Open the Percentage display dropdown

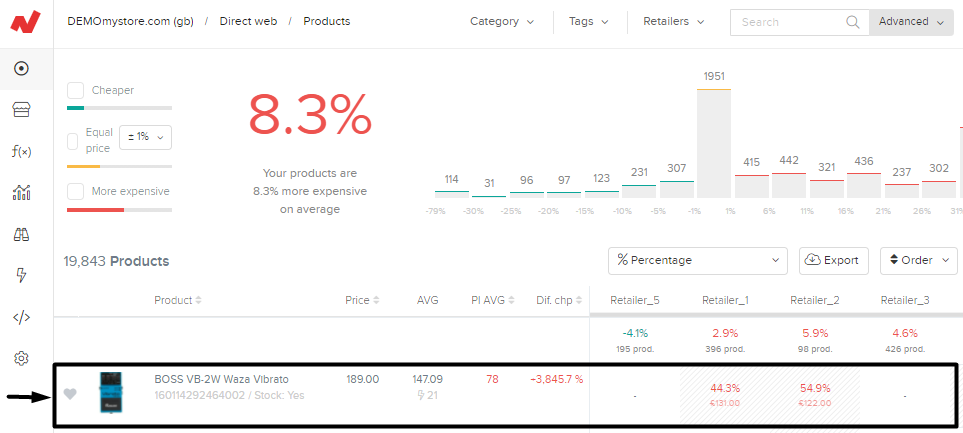click(x=697, y=260)
